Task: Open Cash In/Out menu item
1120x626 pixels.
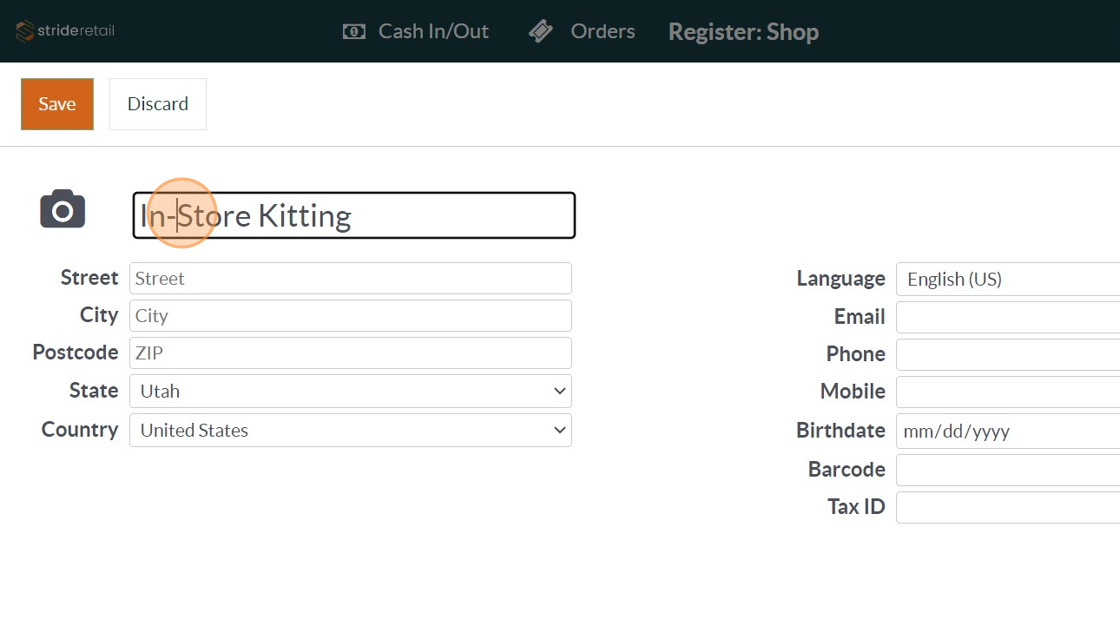Action: 433,31
